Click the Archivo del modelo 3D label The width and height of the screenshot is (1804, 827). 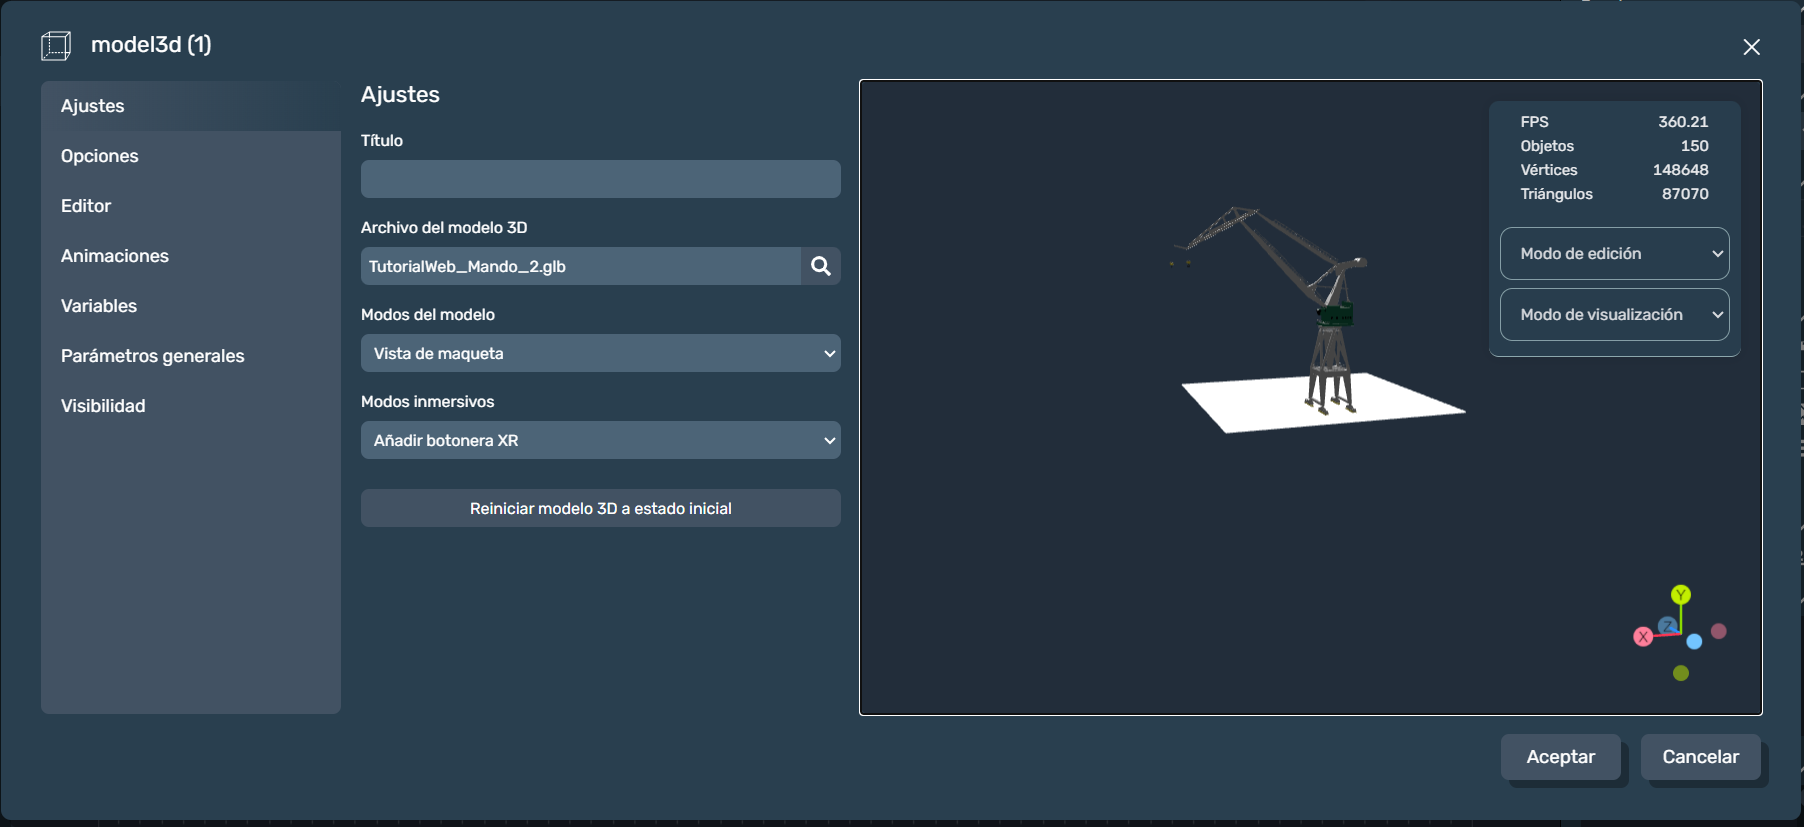coord(444,227)
